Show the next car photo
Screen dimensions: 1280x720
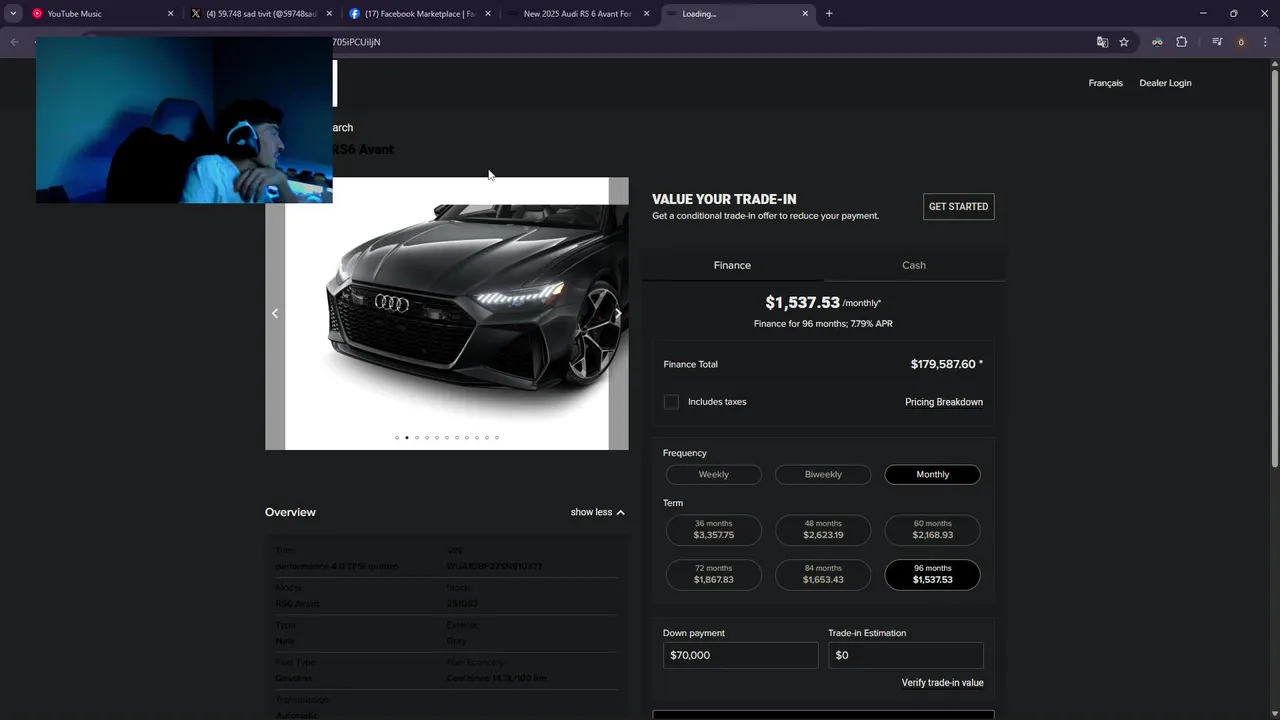(x=618, y=313)
